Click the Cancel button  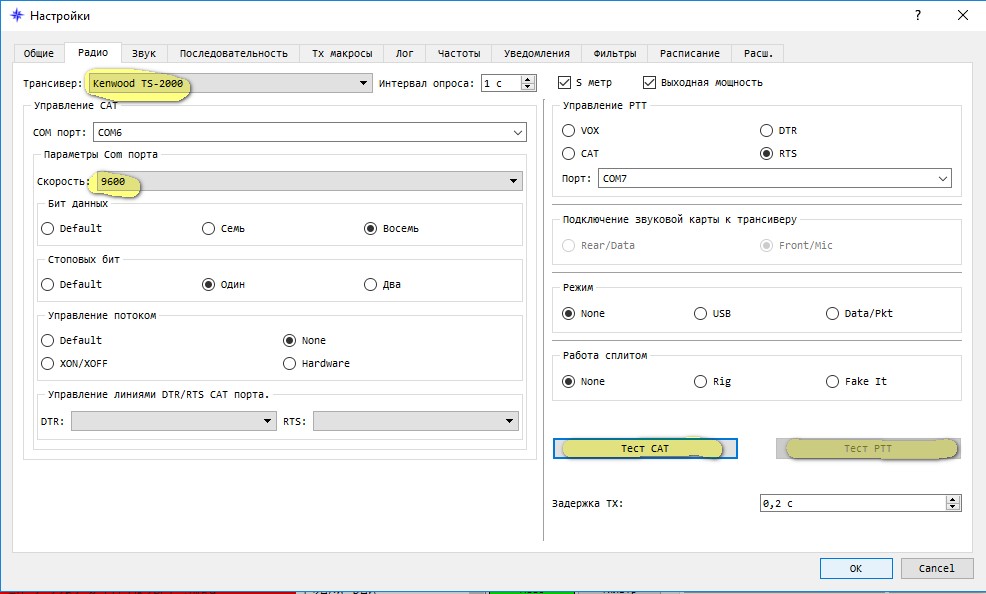click(x=935, y=568)
